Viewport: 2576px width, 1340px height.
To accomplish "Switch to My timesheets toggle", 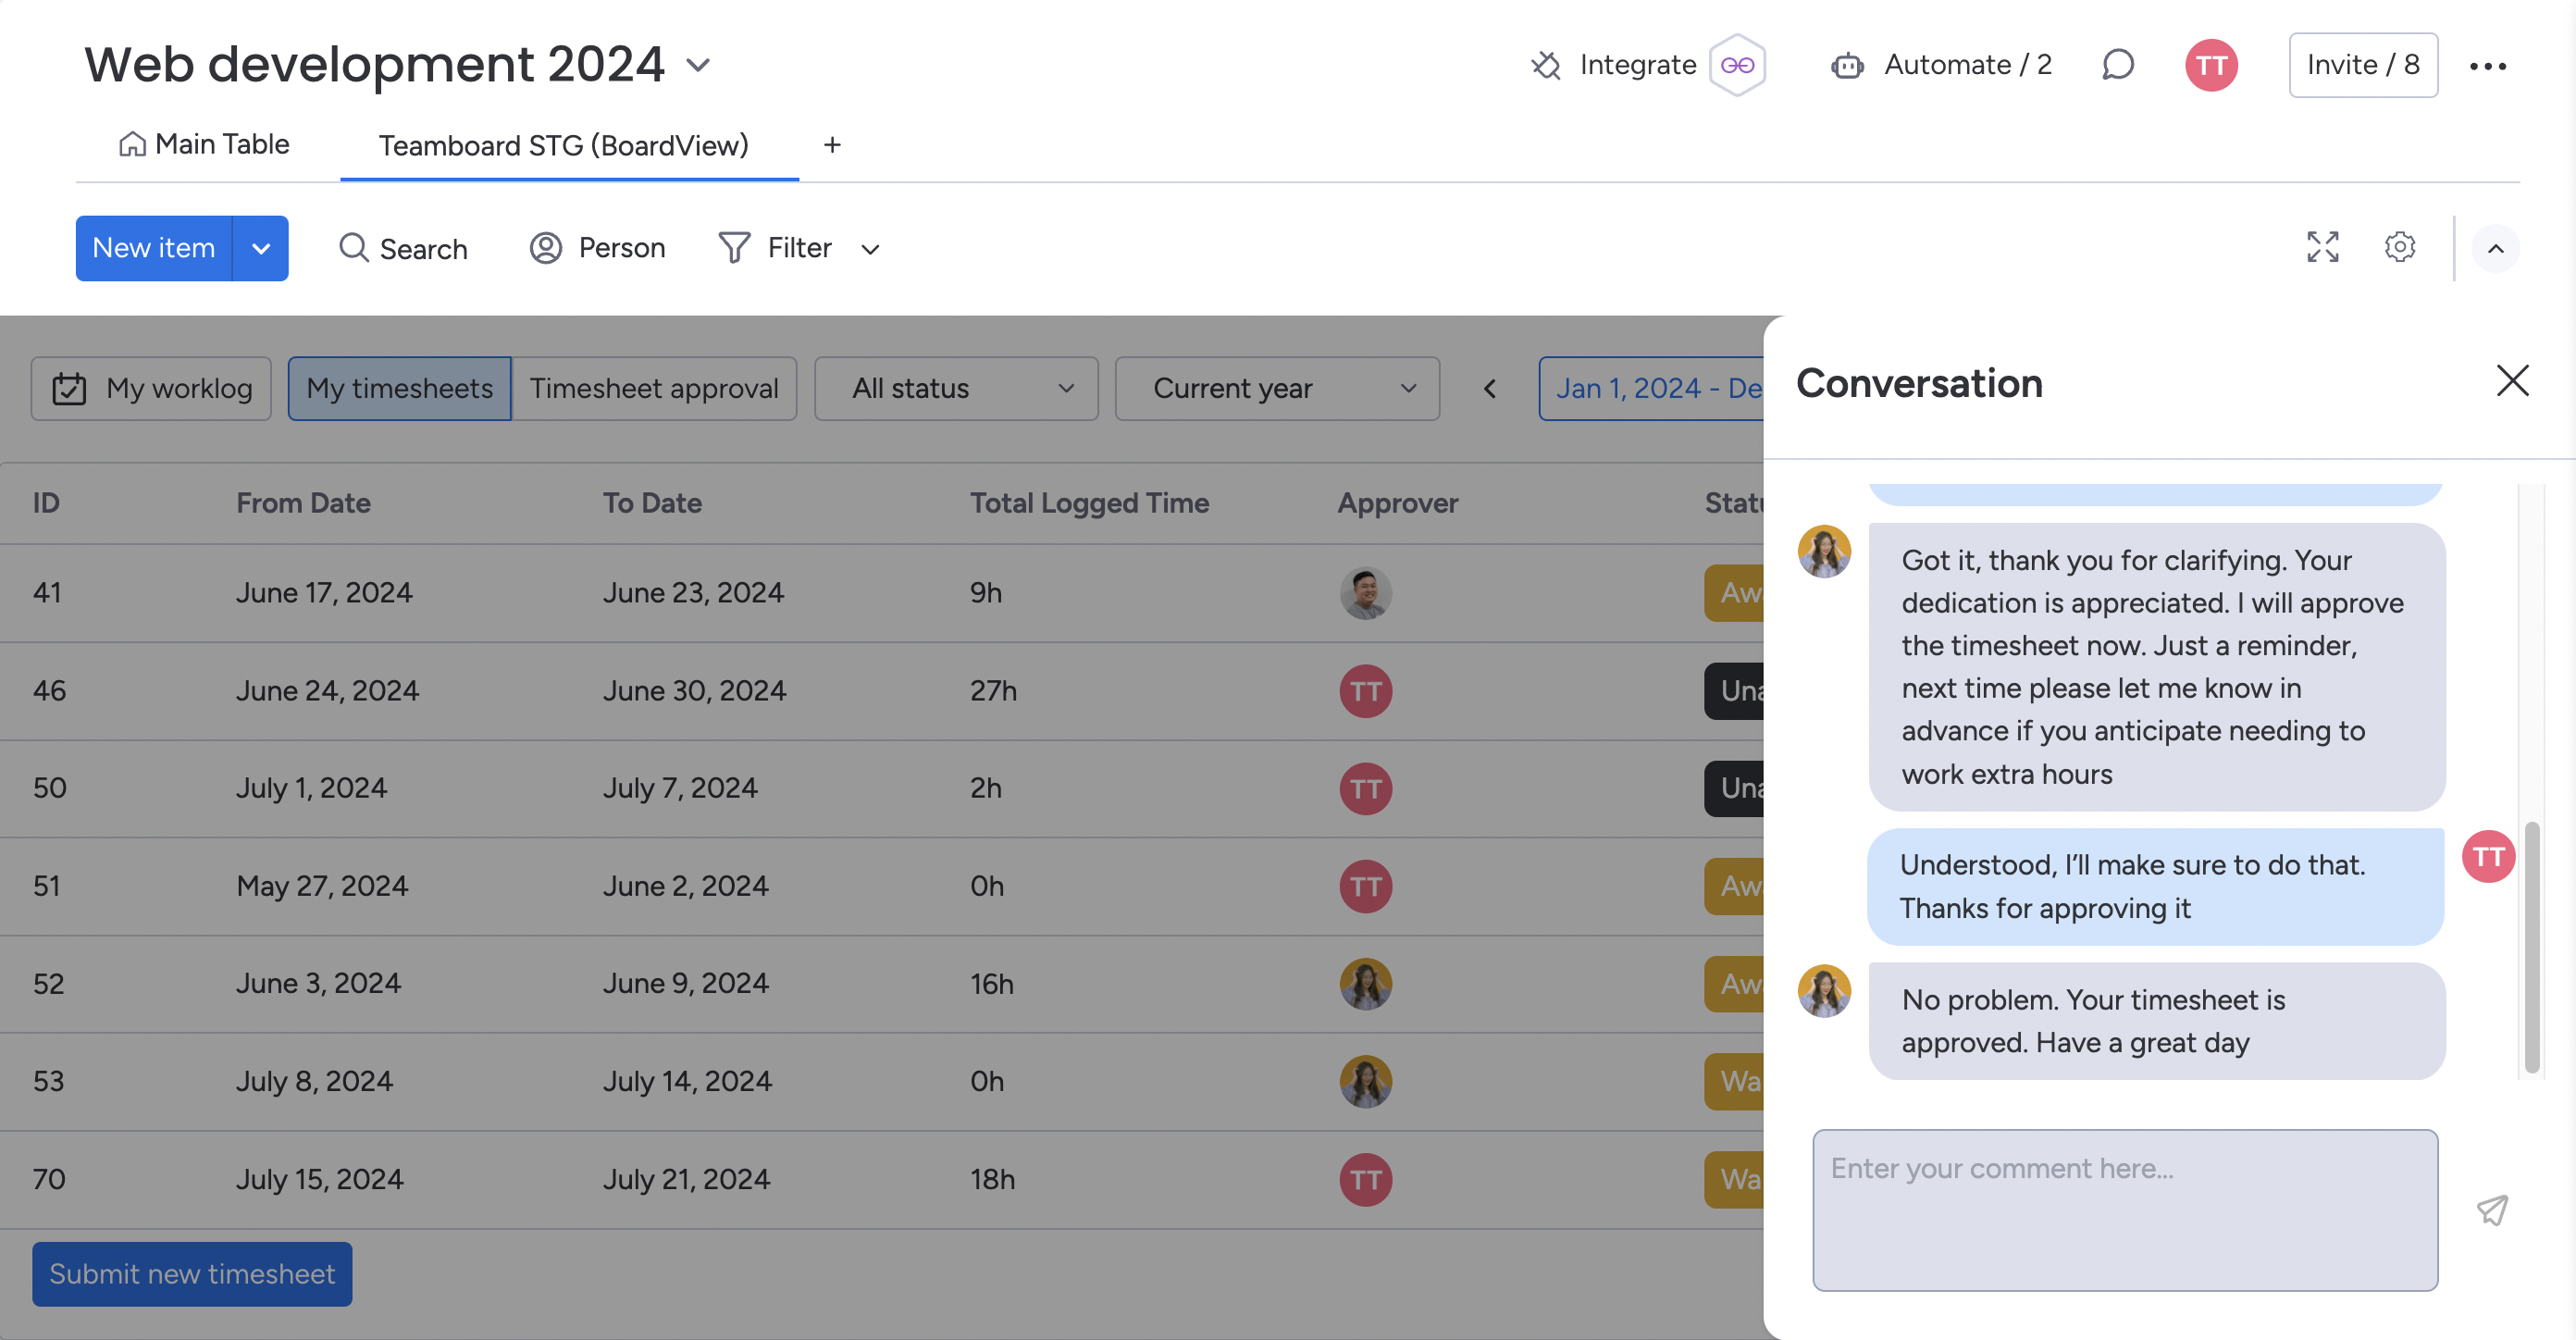I will [399, 389].
